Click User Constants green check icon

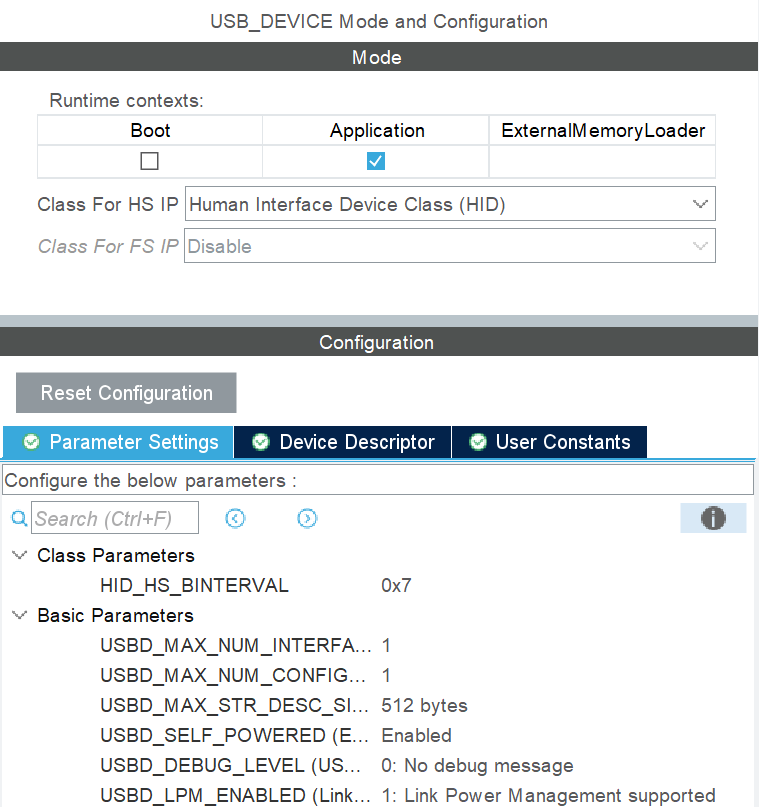[478, 442]
